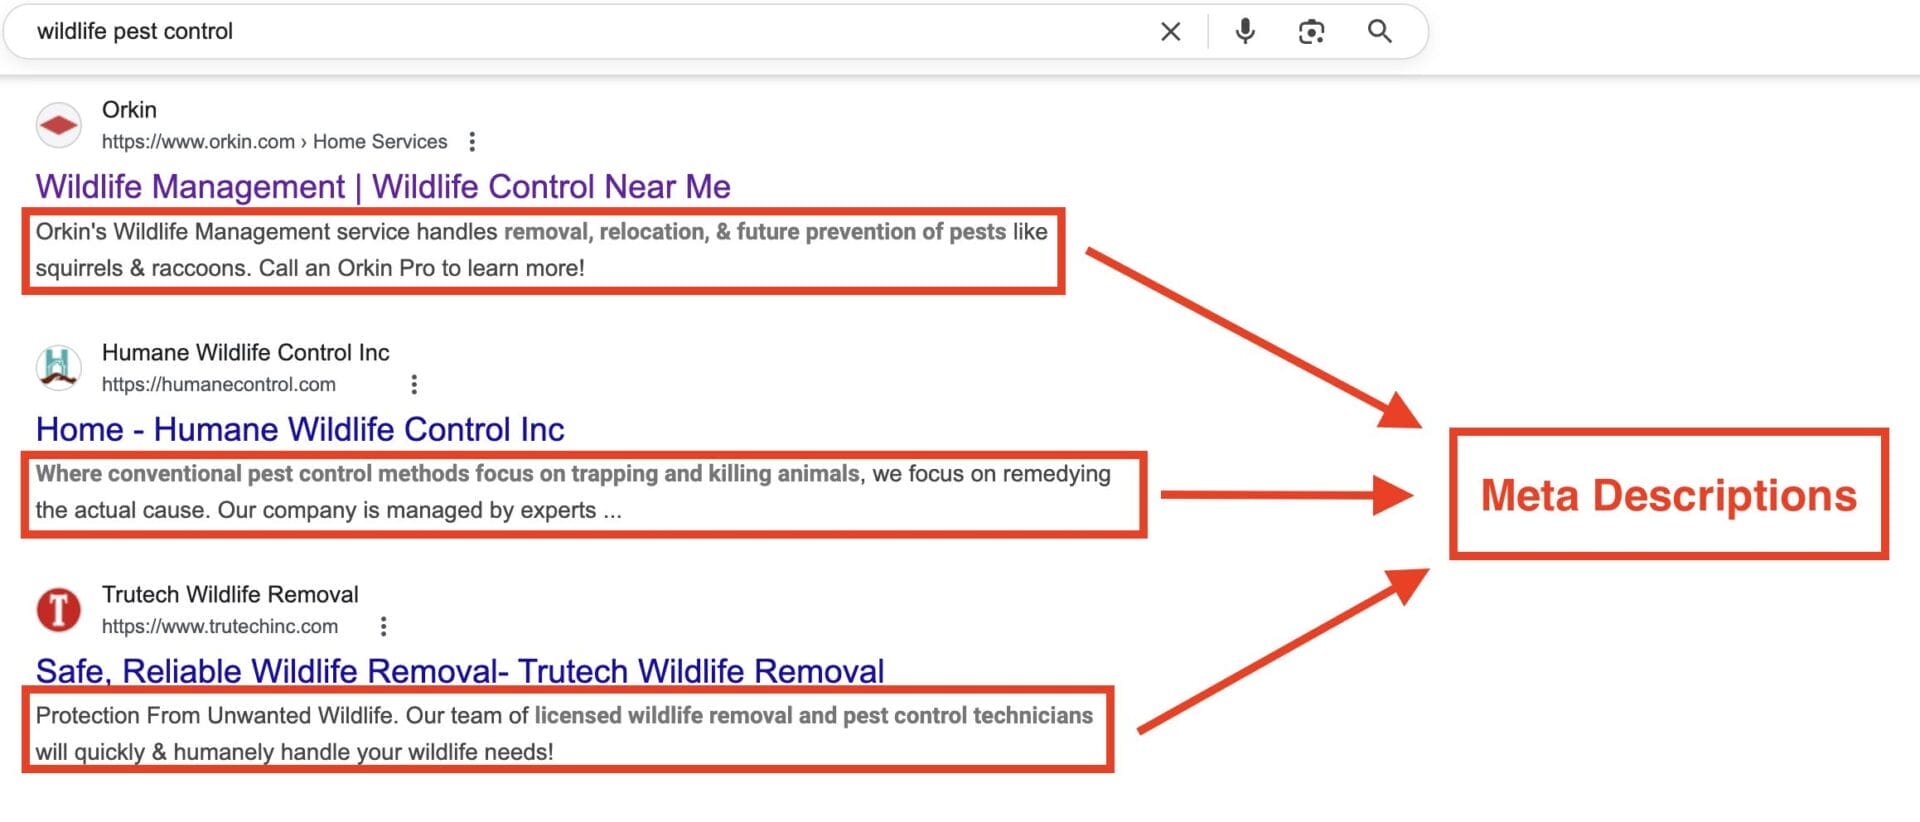Click the Trutech Wildlife Removal favicon
This screenshot has width=1920, height=822.
[59, 609]
